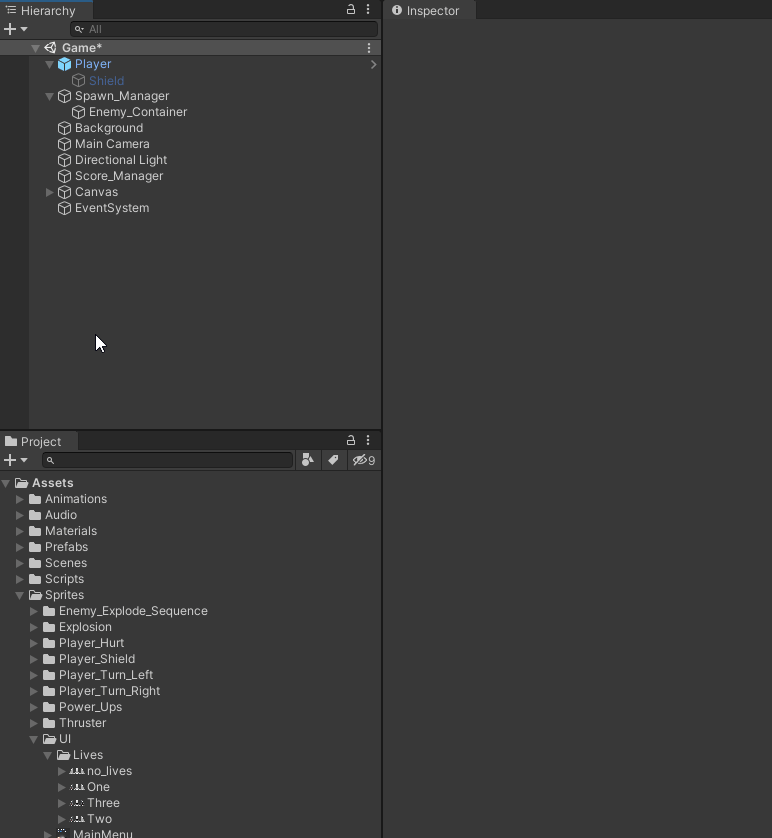Click the Enemy_Container cube icon

pos(79,112)
